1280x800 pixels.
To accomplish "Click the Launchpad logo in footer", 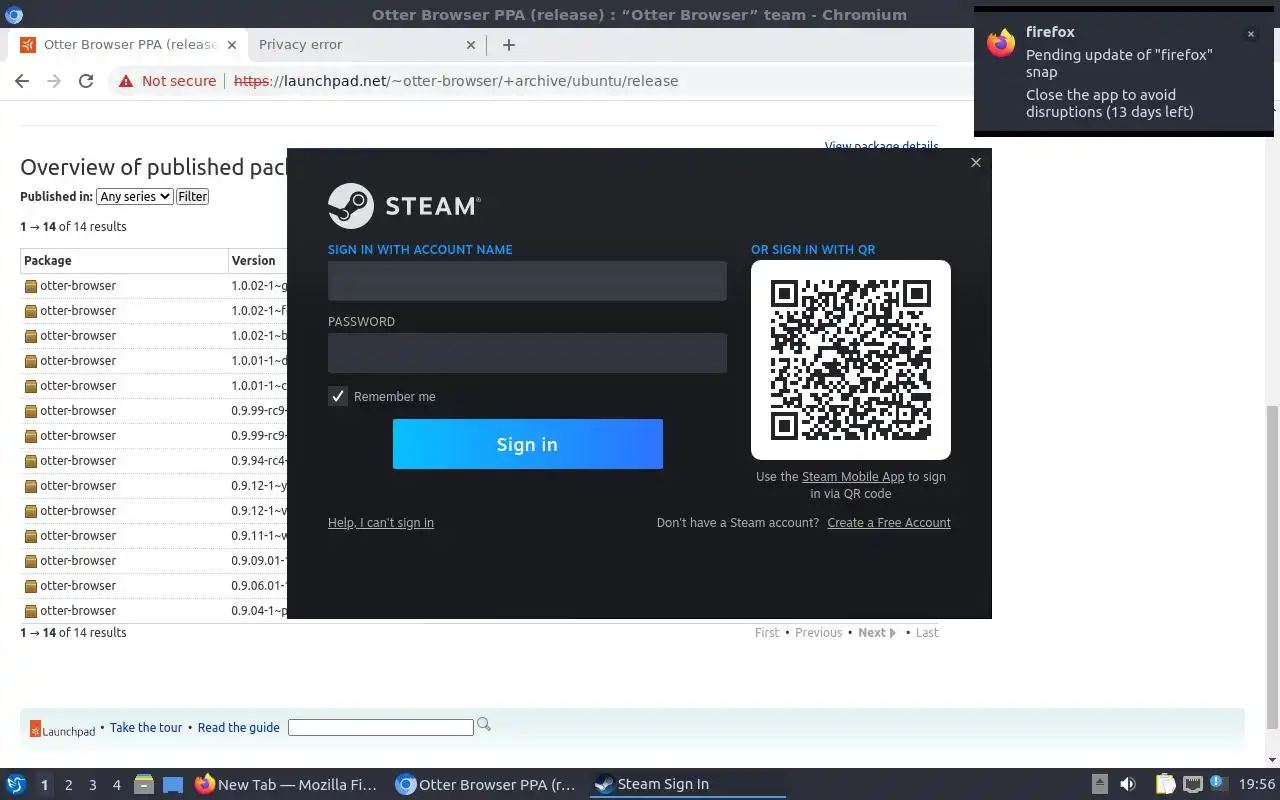I will click(62, 729).
